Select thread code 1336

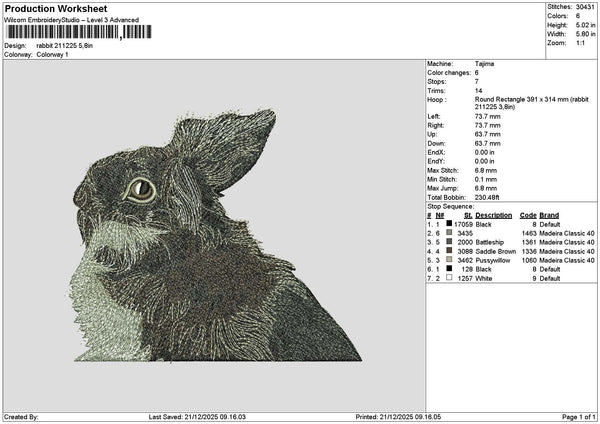point(529,251)
